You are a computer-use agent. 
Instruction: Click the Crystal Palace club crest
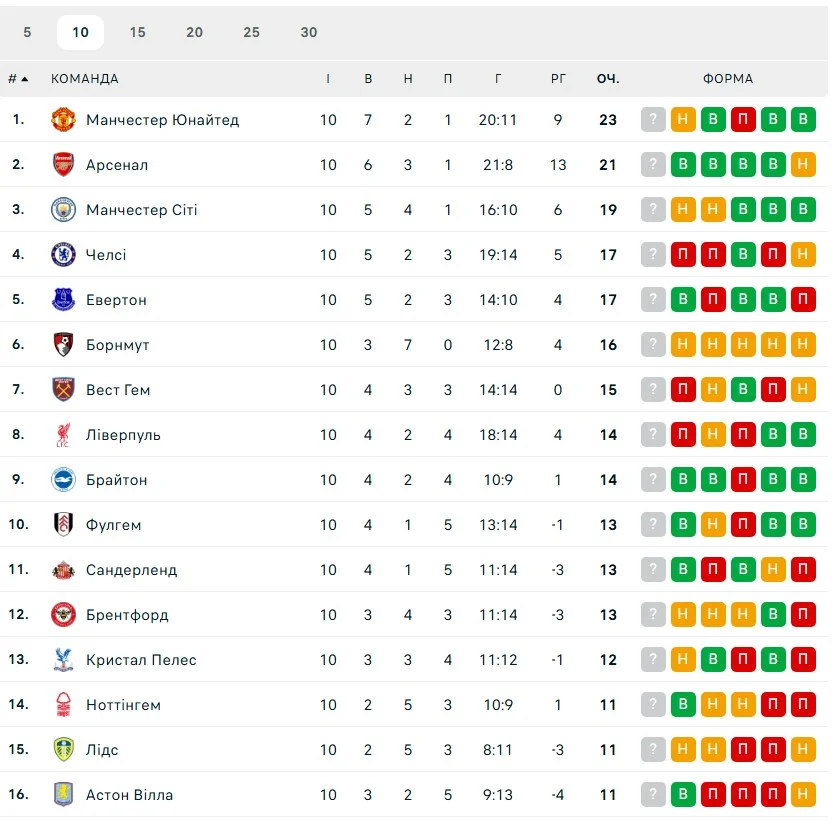(64, 660)
